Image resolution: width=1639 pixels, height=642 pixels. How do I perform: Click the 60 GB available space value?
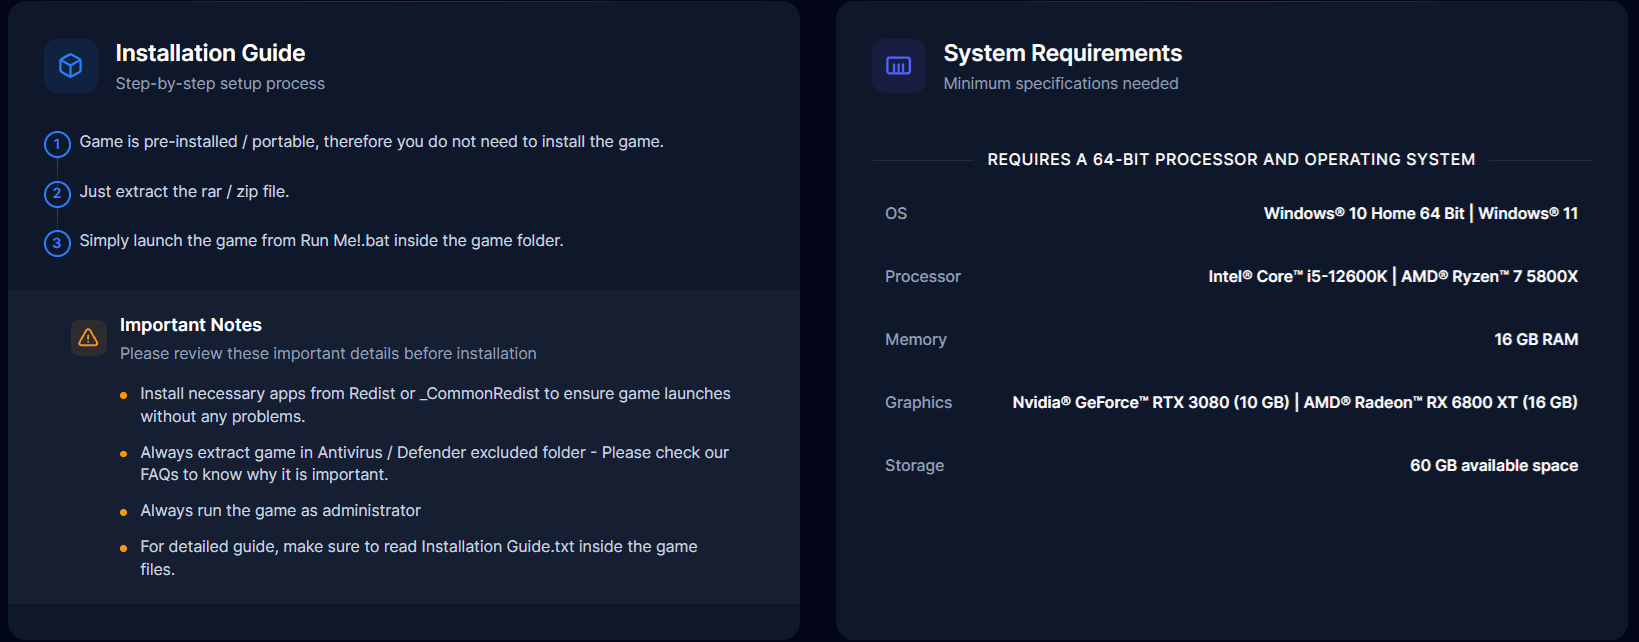1494,466
